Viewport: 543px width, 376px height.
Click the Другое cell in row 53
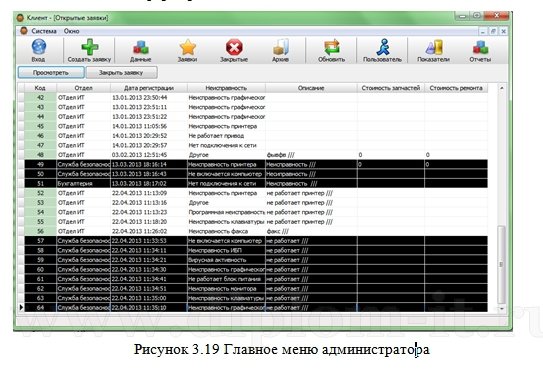coord(226,203)
